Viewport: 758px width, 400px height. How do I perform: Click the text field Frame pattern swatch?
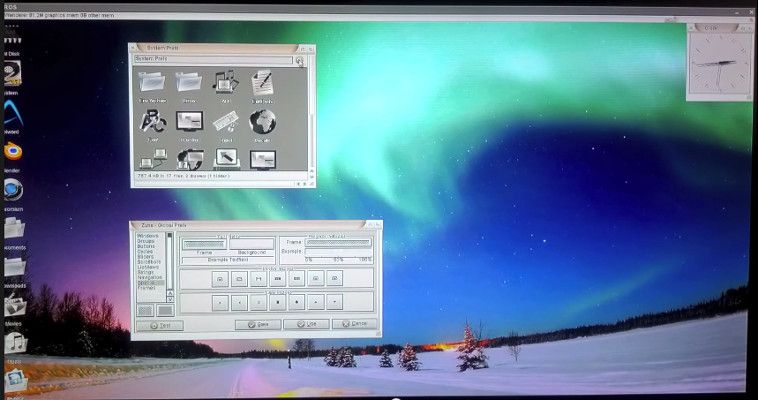pyautogui.click(x=203, y=244)
